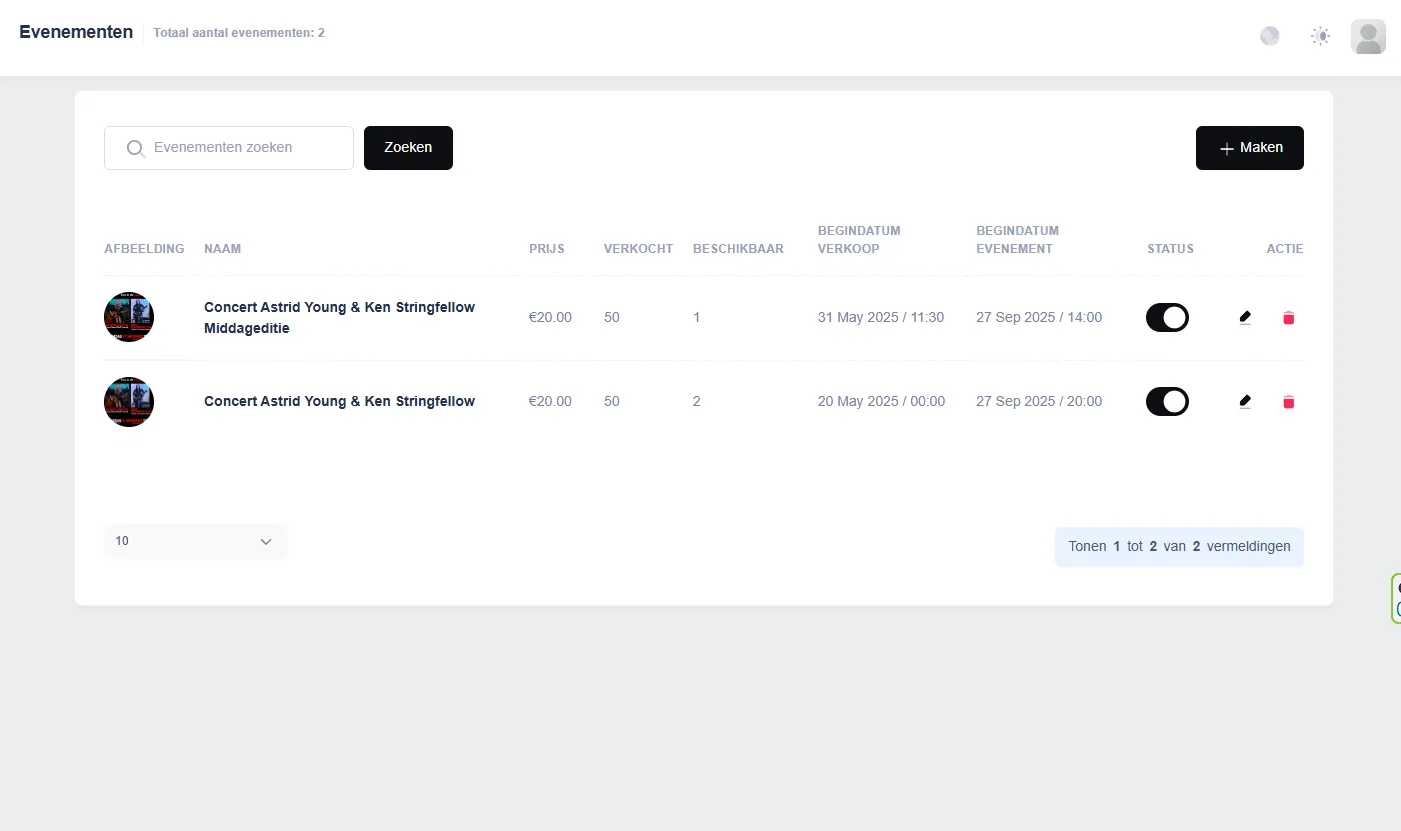Disable status switch for 20:00 concert

(1167, 402)
